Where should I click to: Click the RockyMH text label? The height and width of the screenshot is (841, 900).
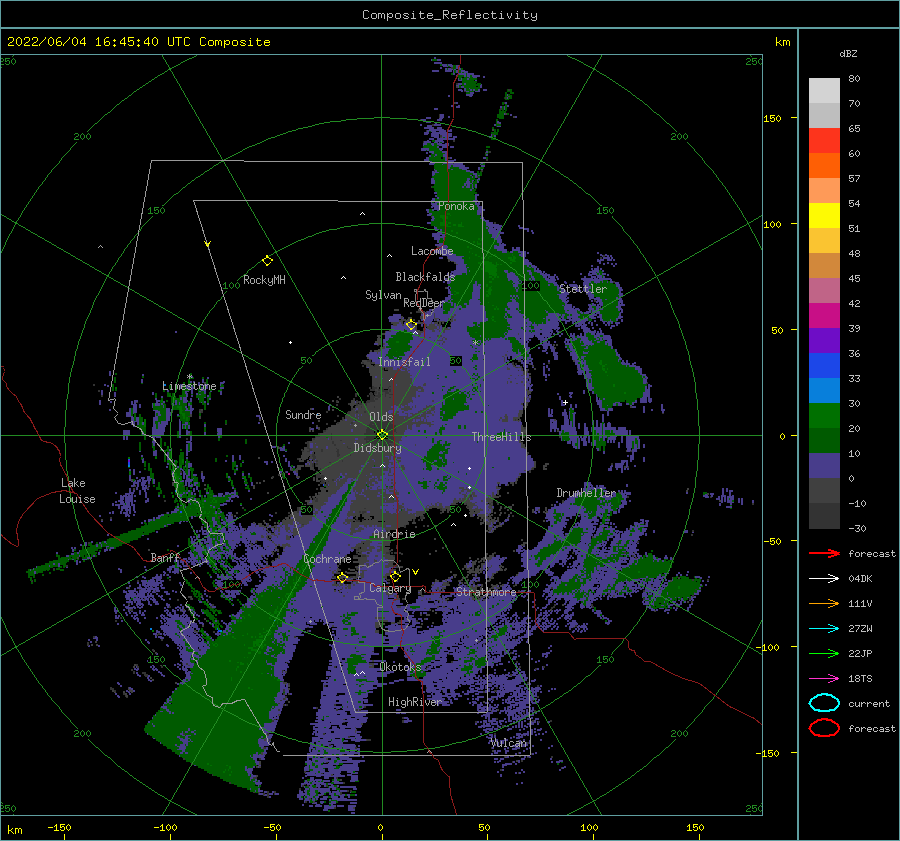coord(264,280)
